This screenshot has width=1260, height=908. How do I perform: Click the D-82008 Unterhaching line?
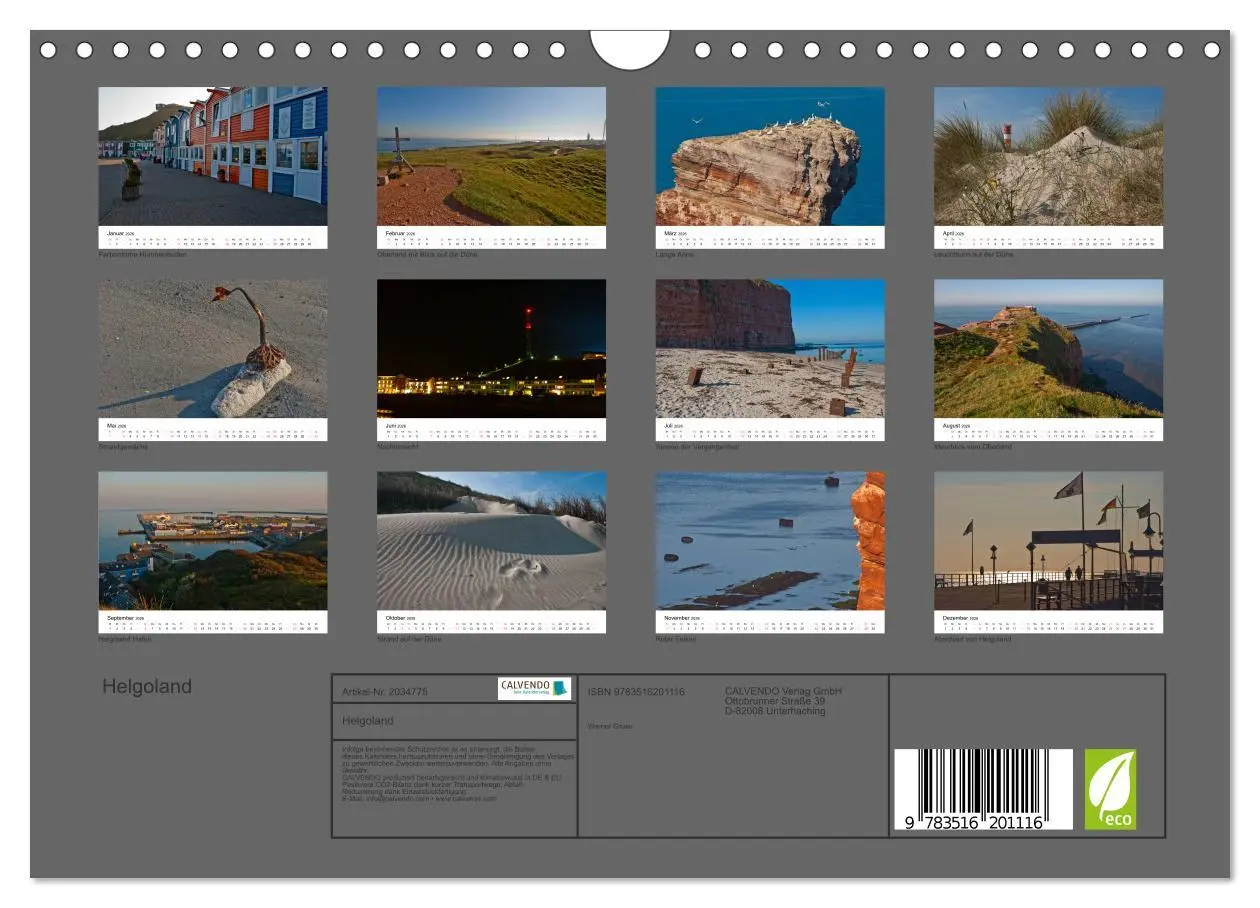coord(775,711)
